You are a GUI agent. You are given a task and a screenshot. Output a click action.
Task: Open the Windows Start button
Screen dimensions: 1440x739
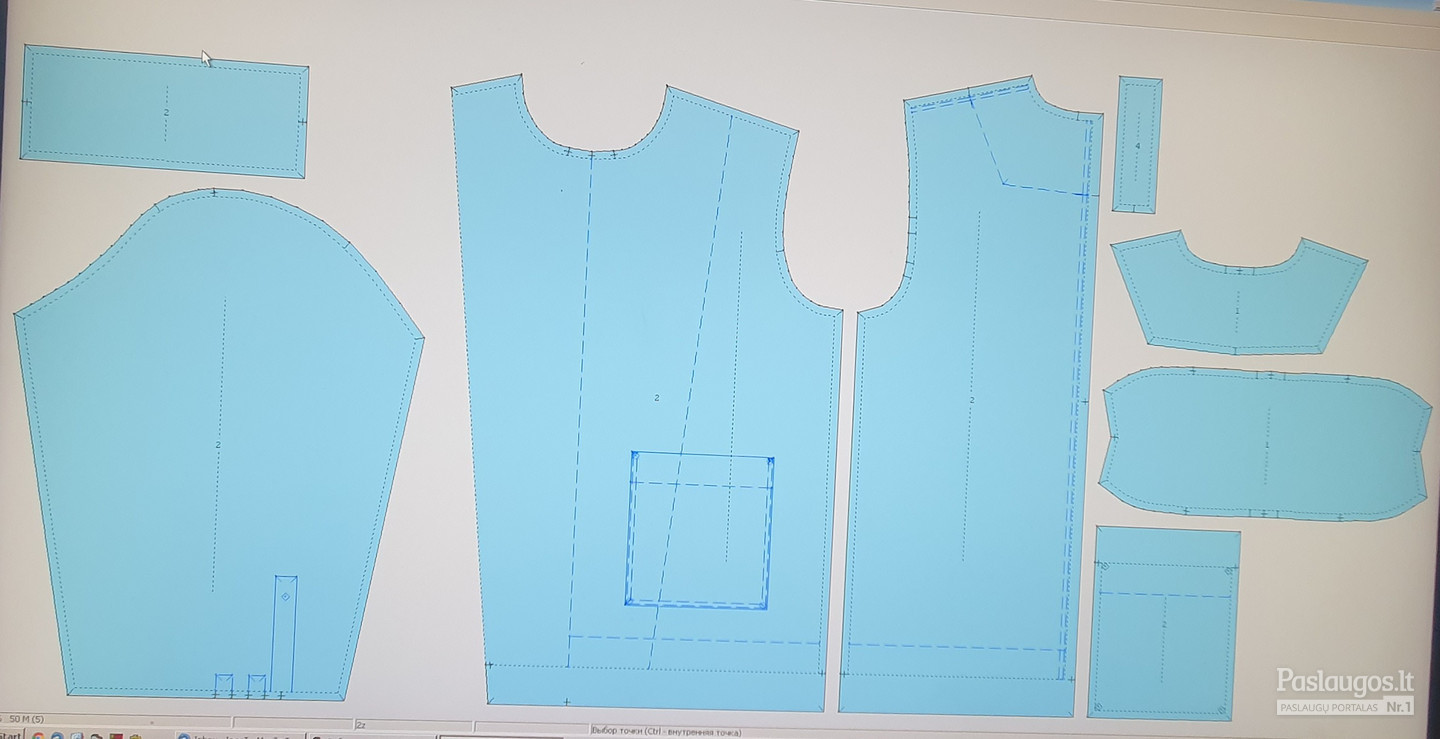10,734
